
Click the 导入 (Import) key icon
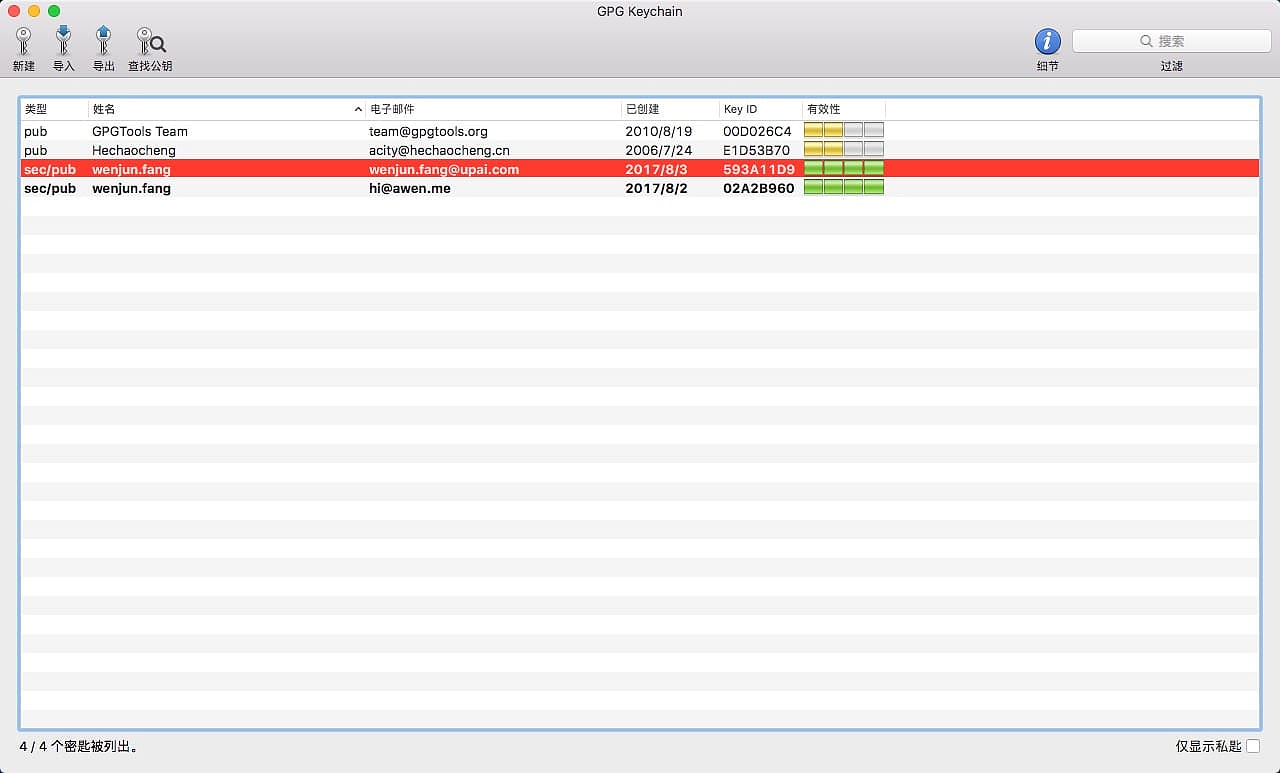point(63,42)
